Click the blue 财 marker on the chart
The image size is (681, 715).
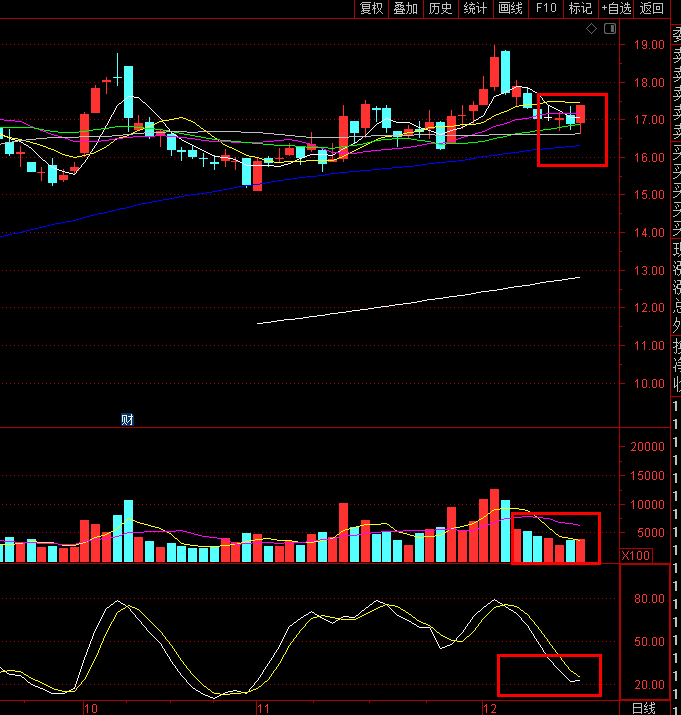point(127,419)
